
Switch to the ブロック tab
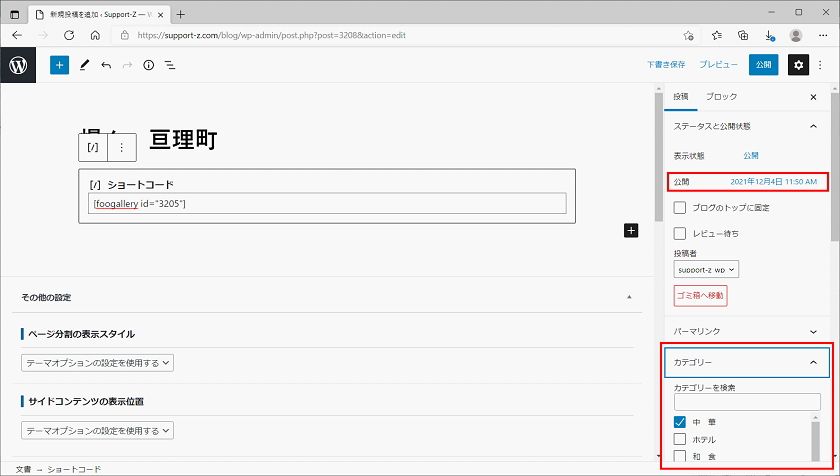click(x=721, y=97)
